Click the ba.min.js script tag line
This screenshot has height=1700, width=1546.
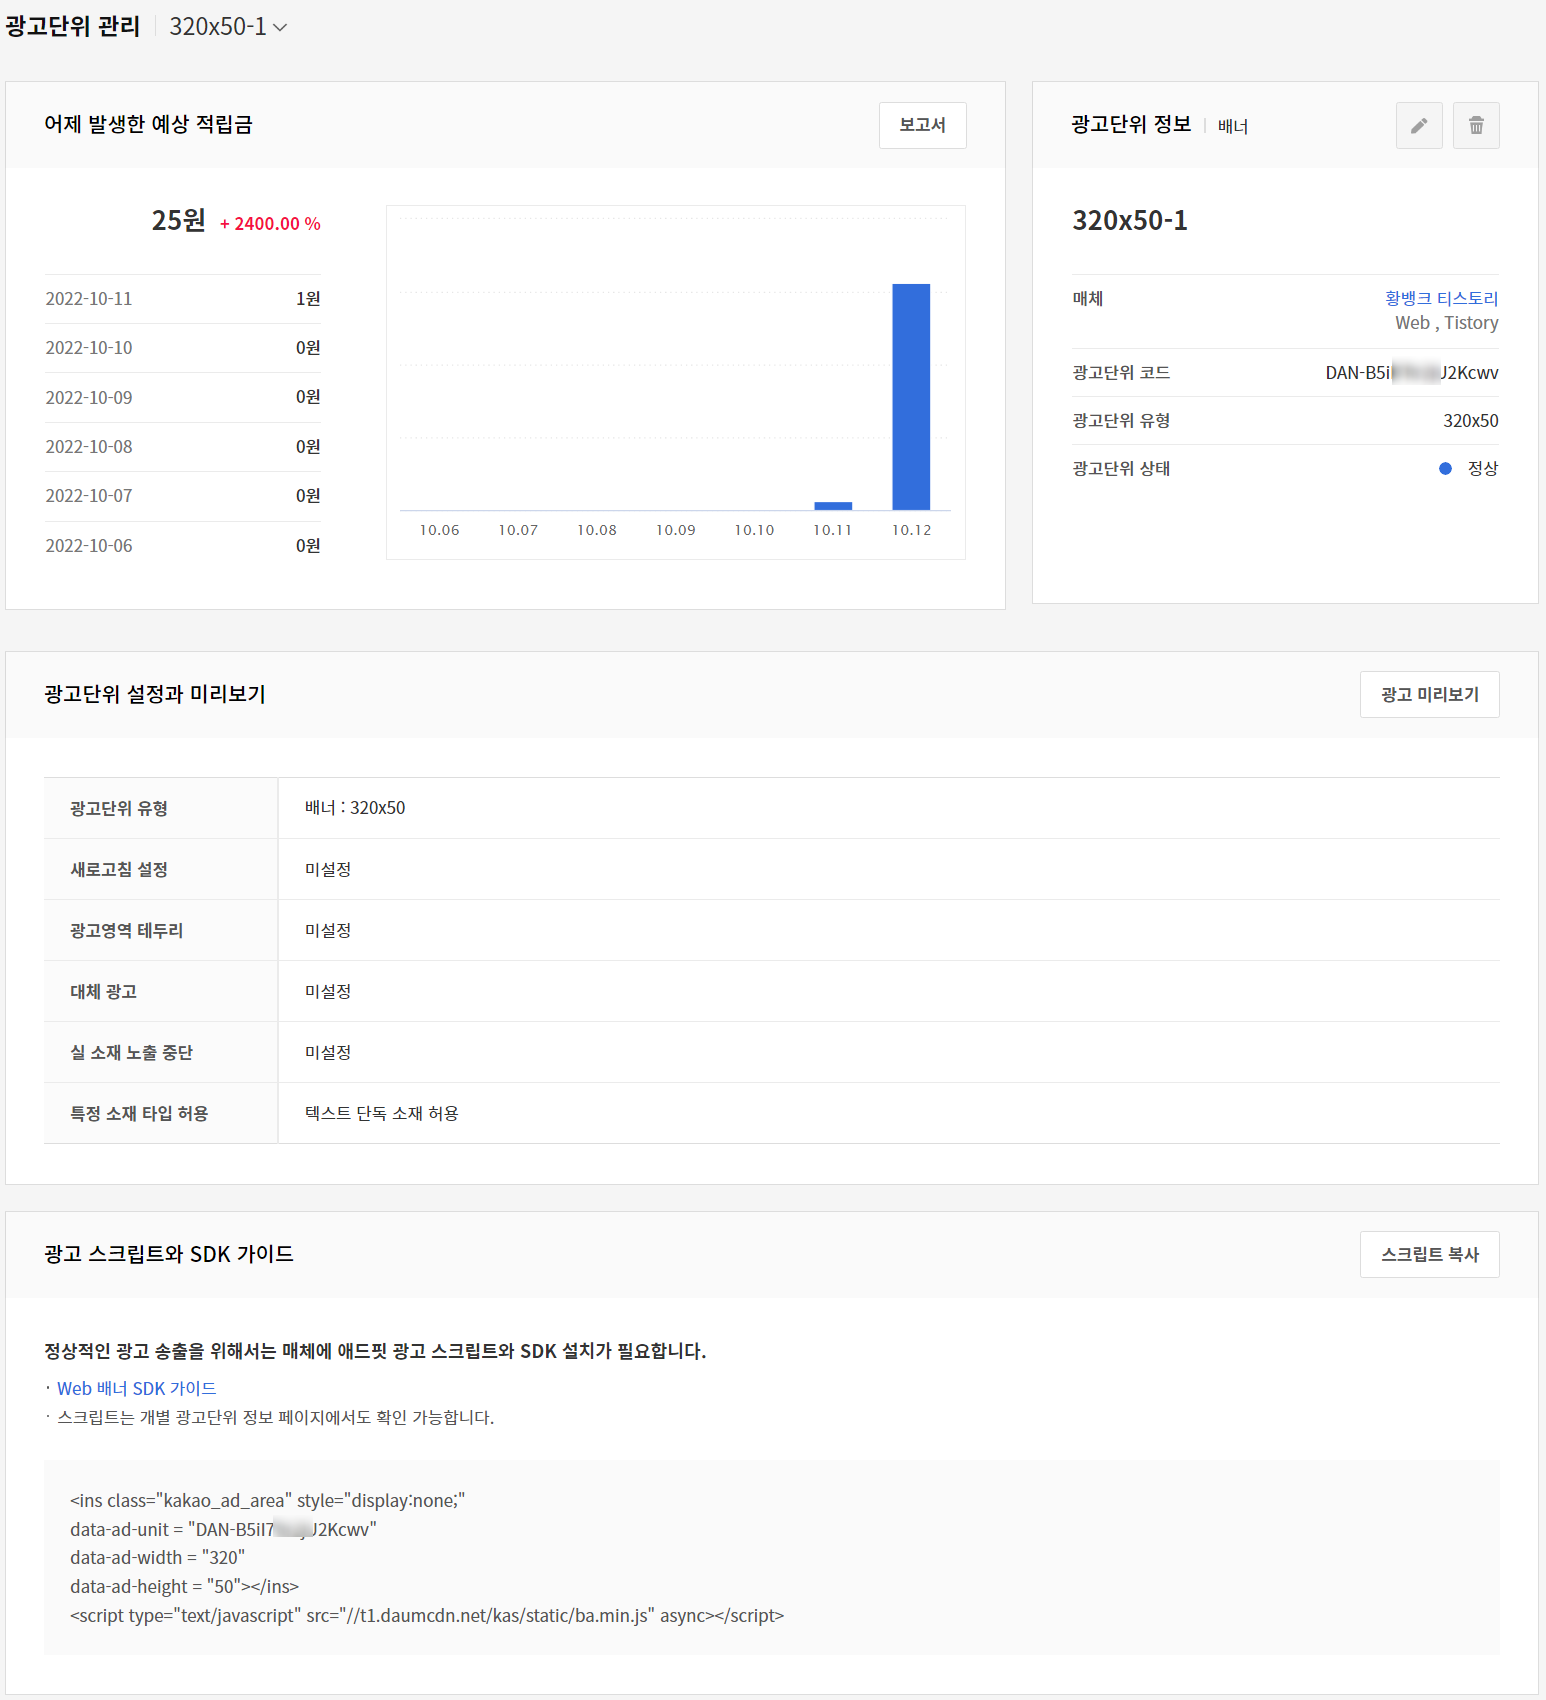pyautogui.click(x=427, y=1616)
